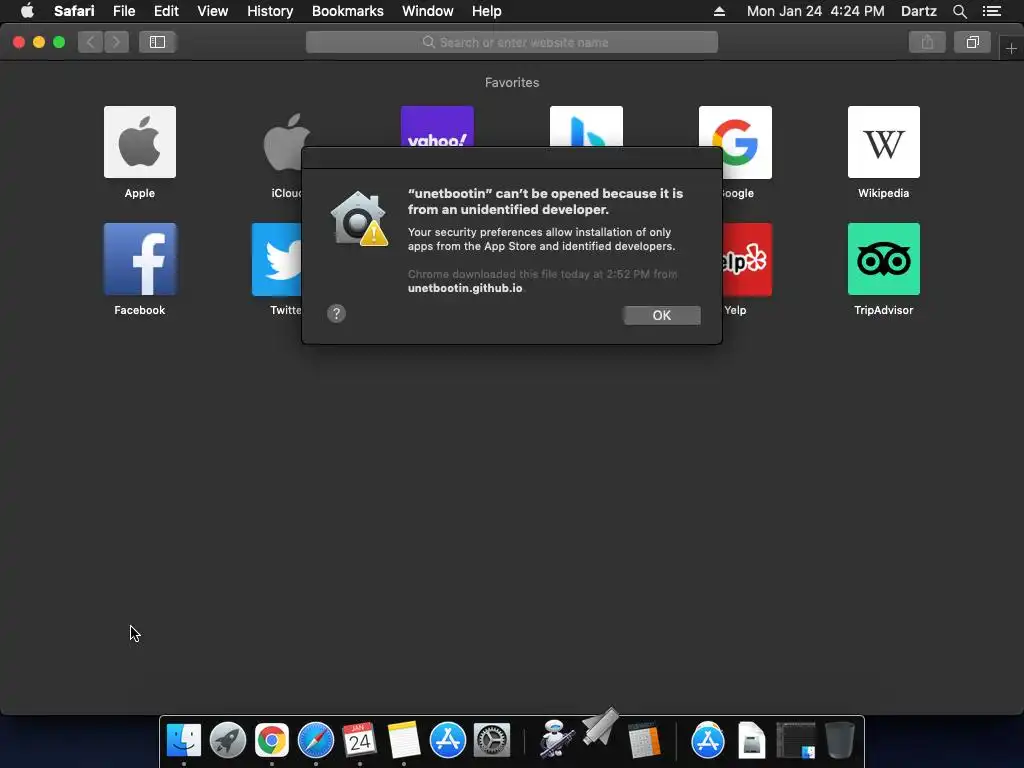
Task: Open the Yelp favorite tile
Action: click(747, 259)
